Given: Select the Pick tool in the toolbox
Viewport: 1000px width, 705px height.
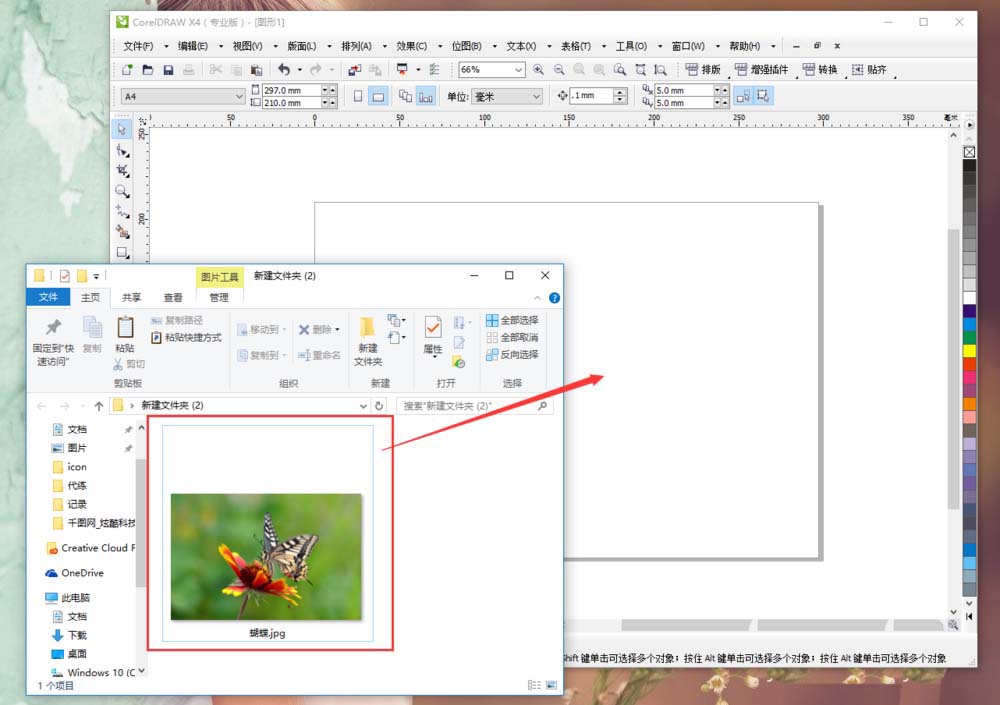Looking at the screenshot, I should (122, 129).
